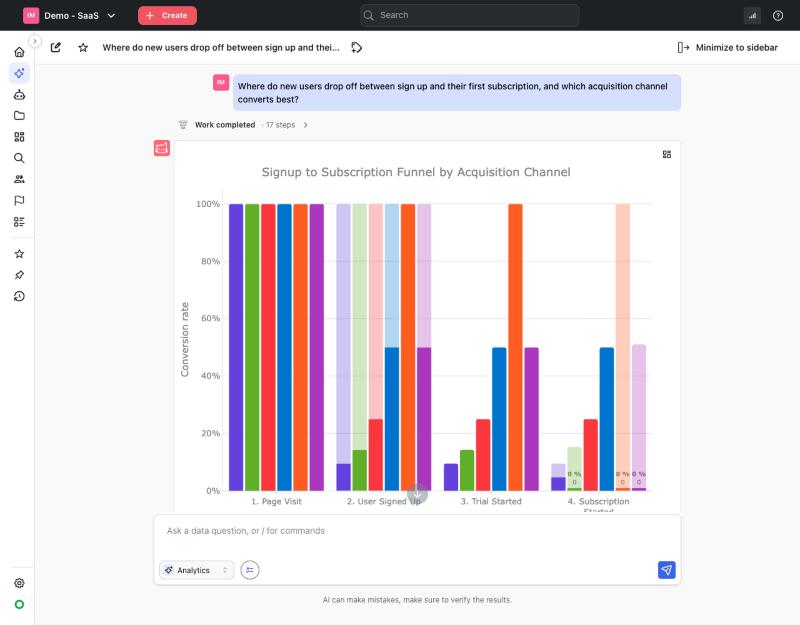
Task: Click the red bar at User Signed Up
Action: tap(376, 455)
